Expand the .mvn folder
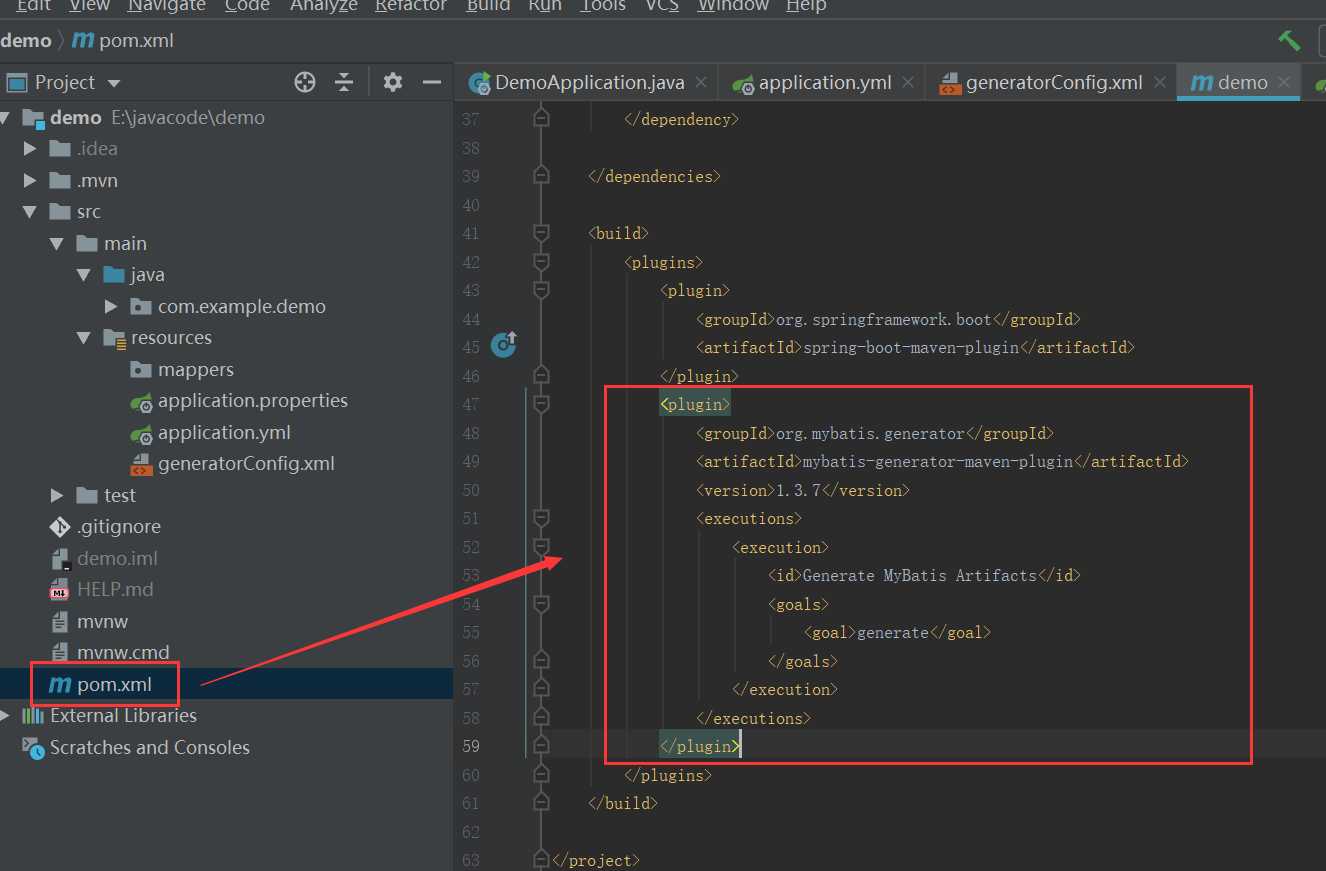Viewport: 1326px width, 871px height. pyautogui.click(x=30, y=181)
